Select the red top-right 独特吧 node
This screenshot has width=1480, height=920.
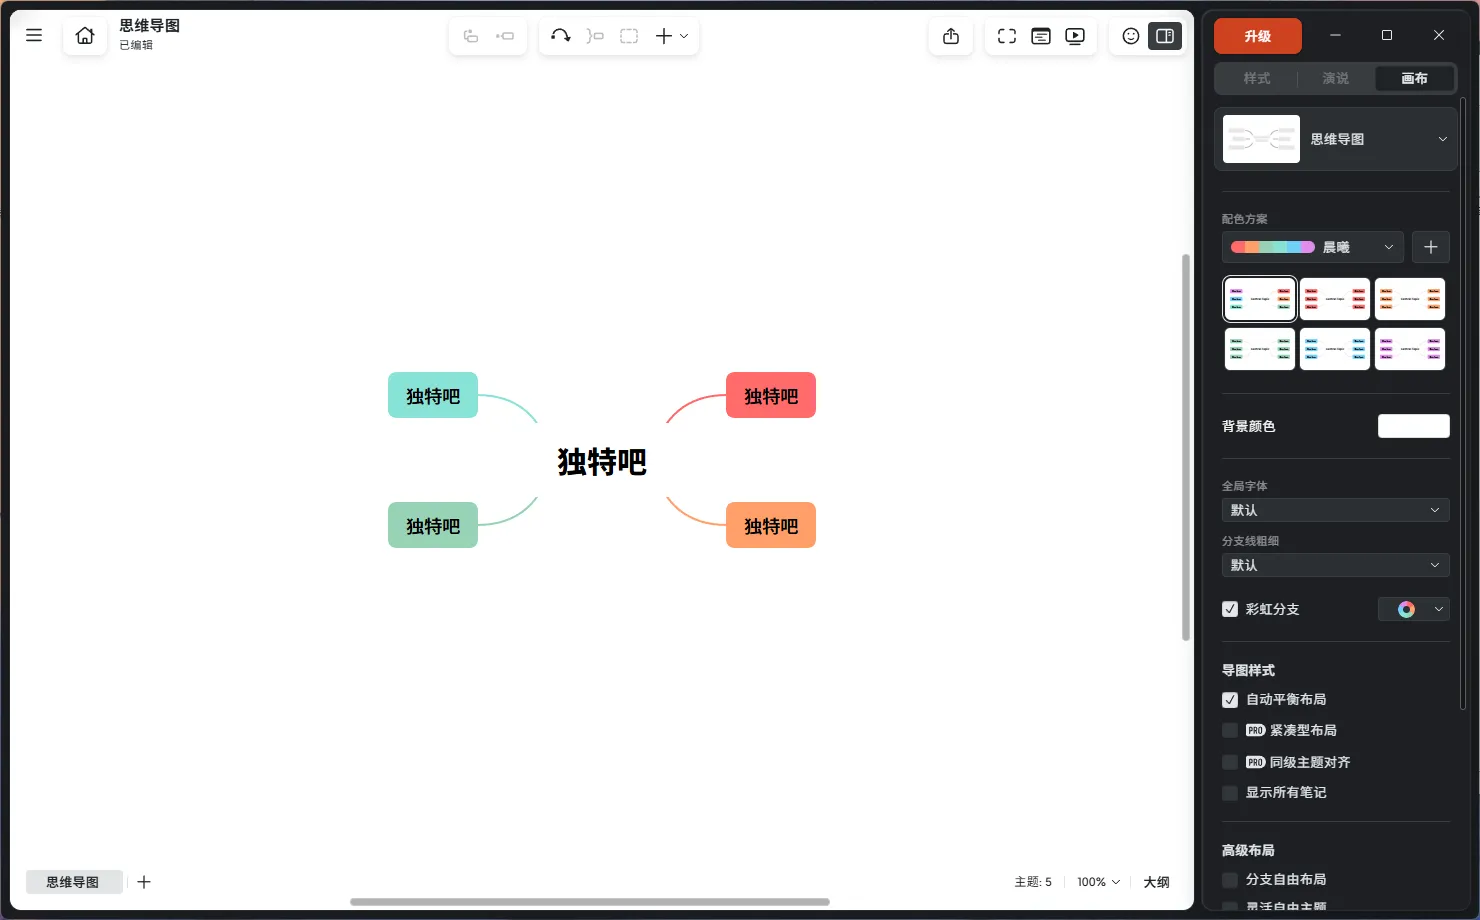pos(771,395)
